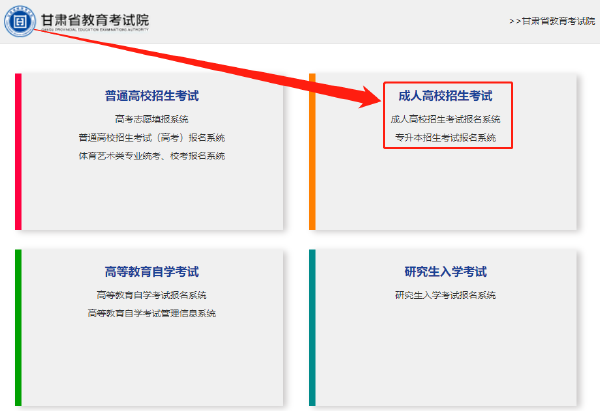Open 研究生入学考试报名系统 link

445,295
